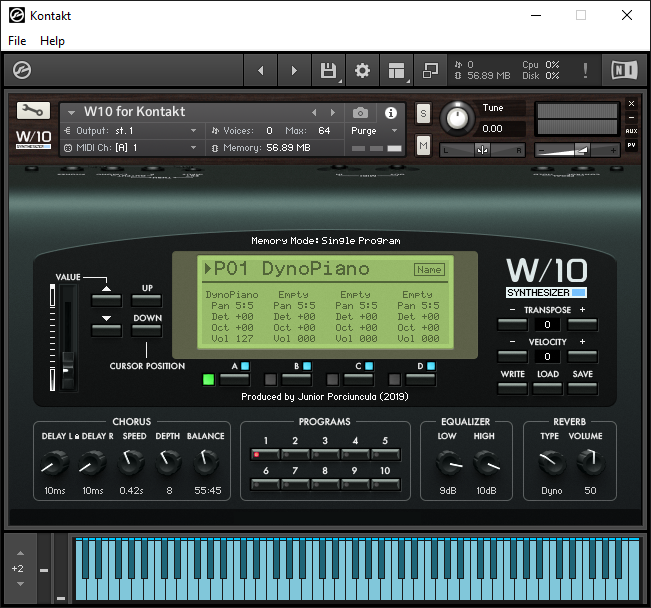Click the W/10 instrument logo thumbnail
The image size is (651, 608).
tap(34, 139)
